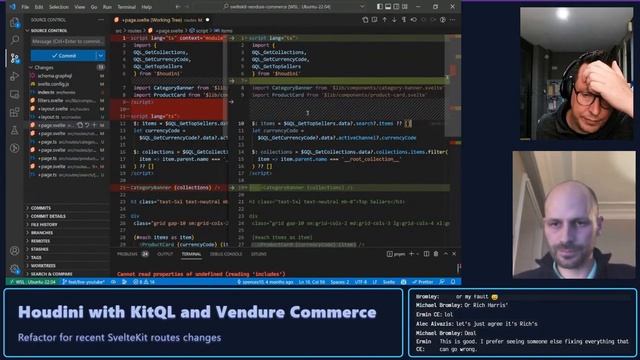Open the Help menu
The width and height of the screenshot is (640, 360).
click(x=147, y=7)
